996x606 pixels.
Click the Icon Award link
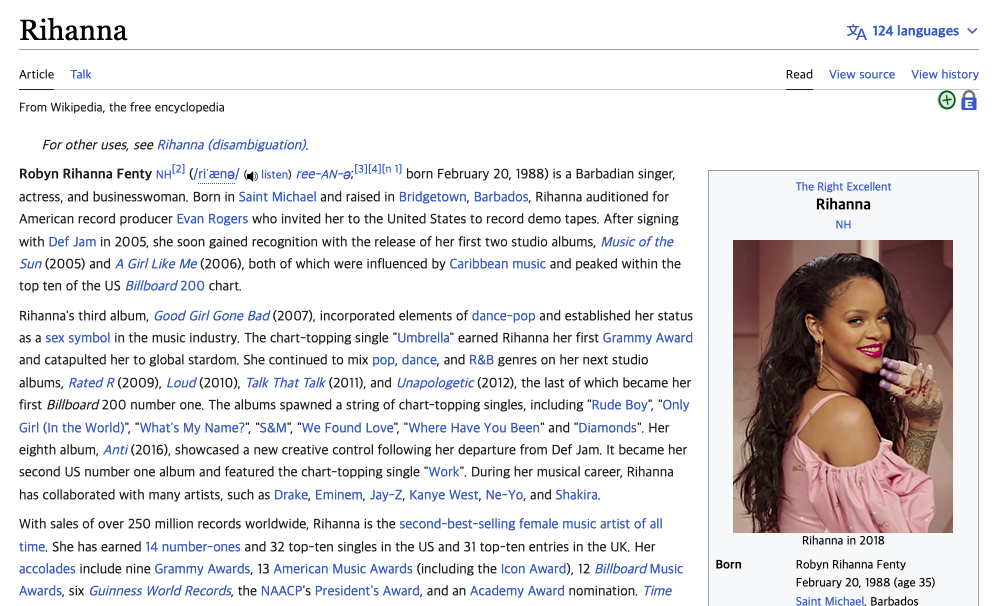pyautogui.click(x=533, y=569)
